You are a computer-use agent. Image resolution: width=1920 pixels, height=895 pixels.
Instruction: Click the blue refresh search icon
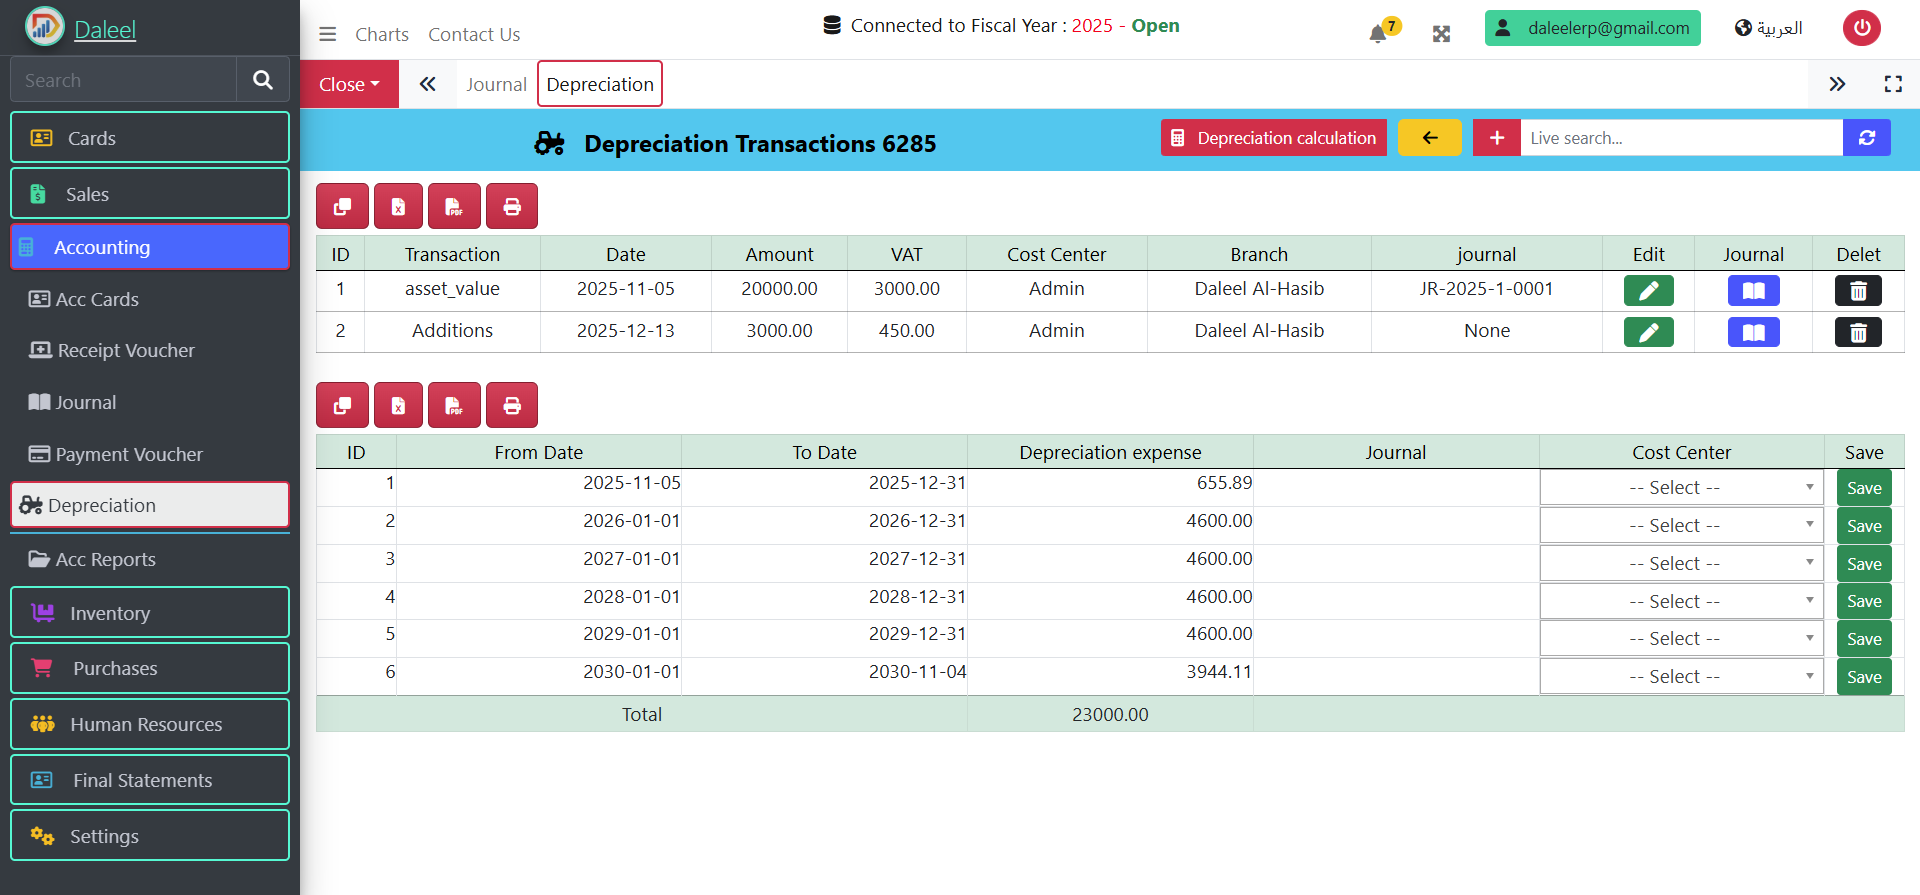point(1866,138)
